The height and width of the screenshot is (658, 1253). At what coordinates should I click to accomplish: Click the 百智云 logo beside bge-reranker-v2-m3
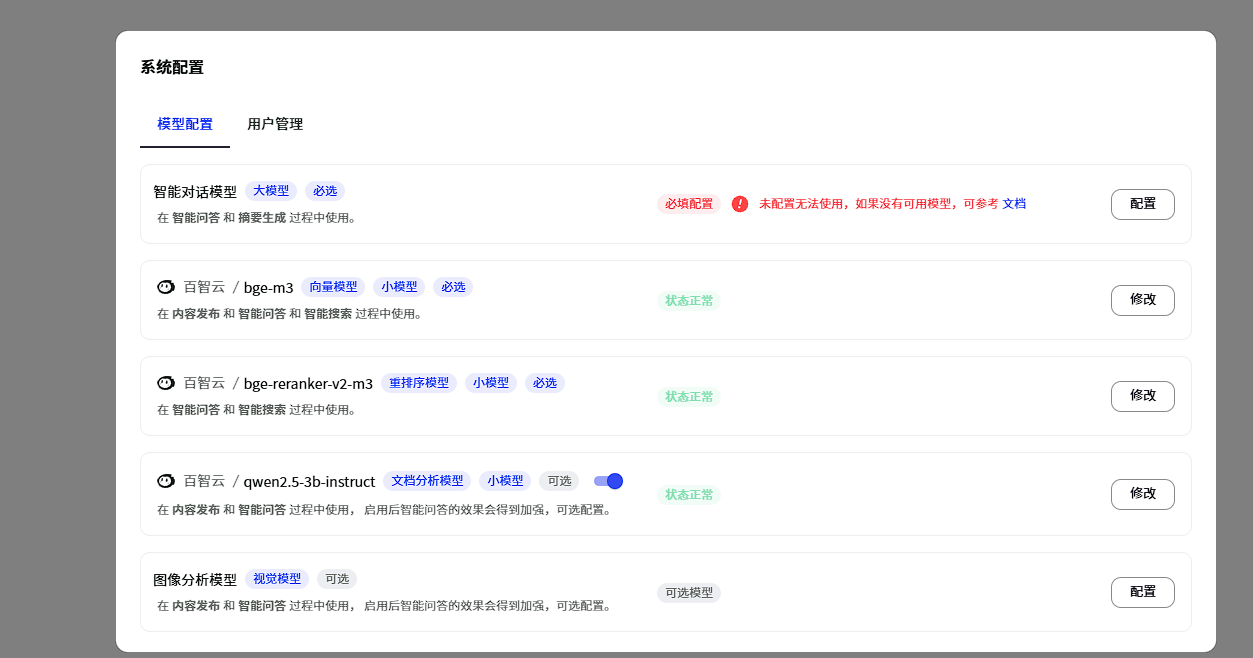(x=166, y=383)
